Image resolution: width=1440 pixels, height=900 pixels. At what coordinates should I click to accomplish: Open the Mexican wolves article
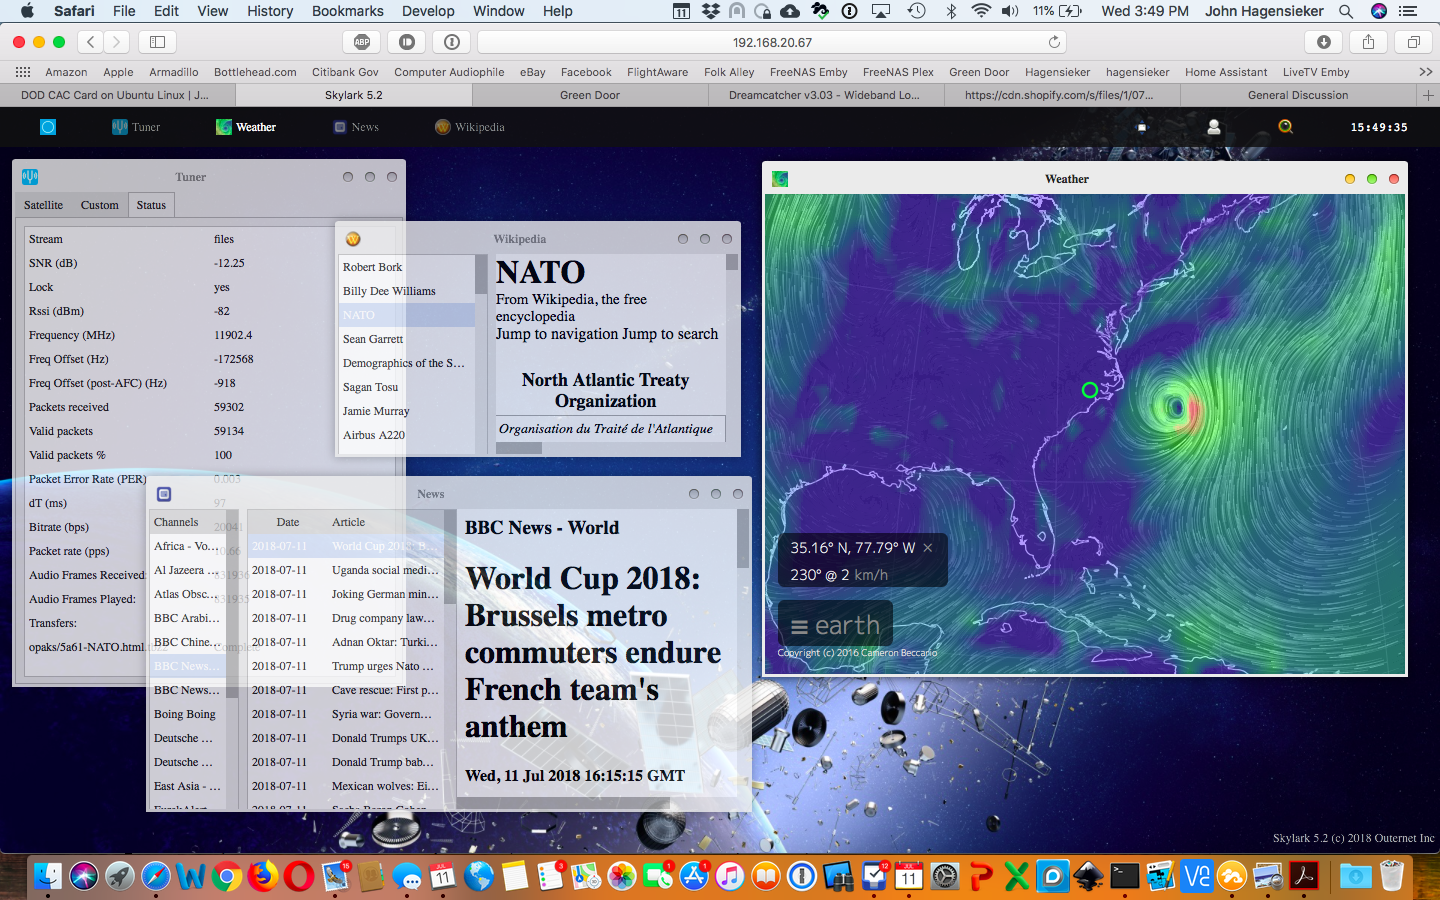(x=345, y=786)
